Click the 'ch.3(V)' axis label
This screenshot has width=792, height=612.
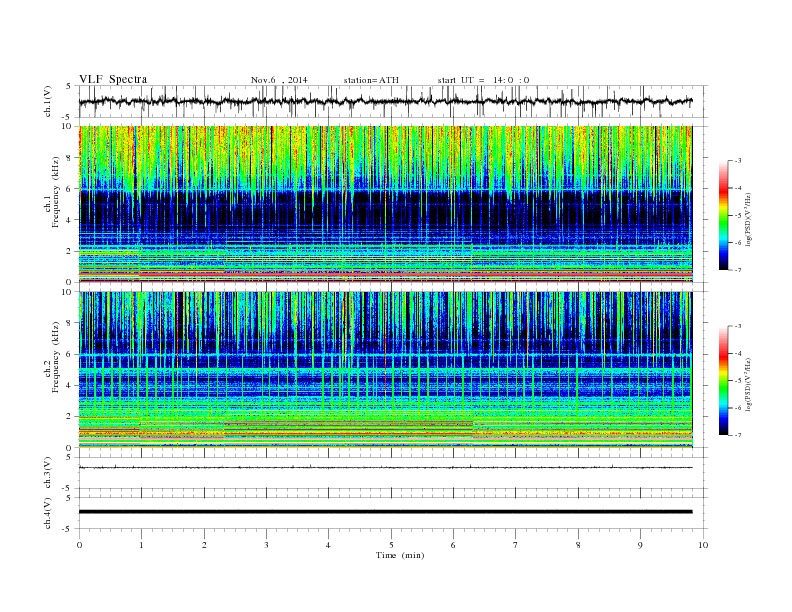click(x=48, y=473)
